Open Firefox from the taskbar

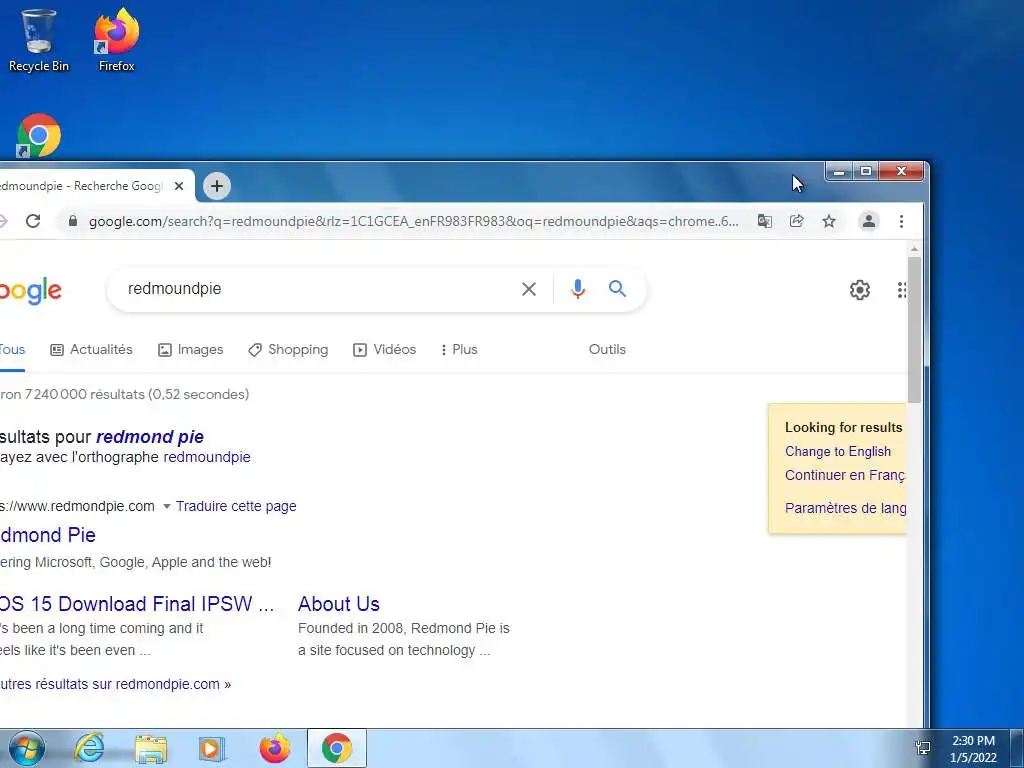click(x=274, y=748)
